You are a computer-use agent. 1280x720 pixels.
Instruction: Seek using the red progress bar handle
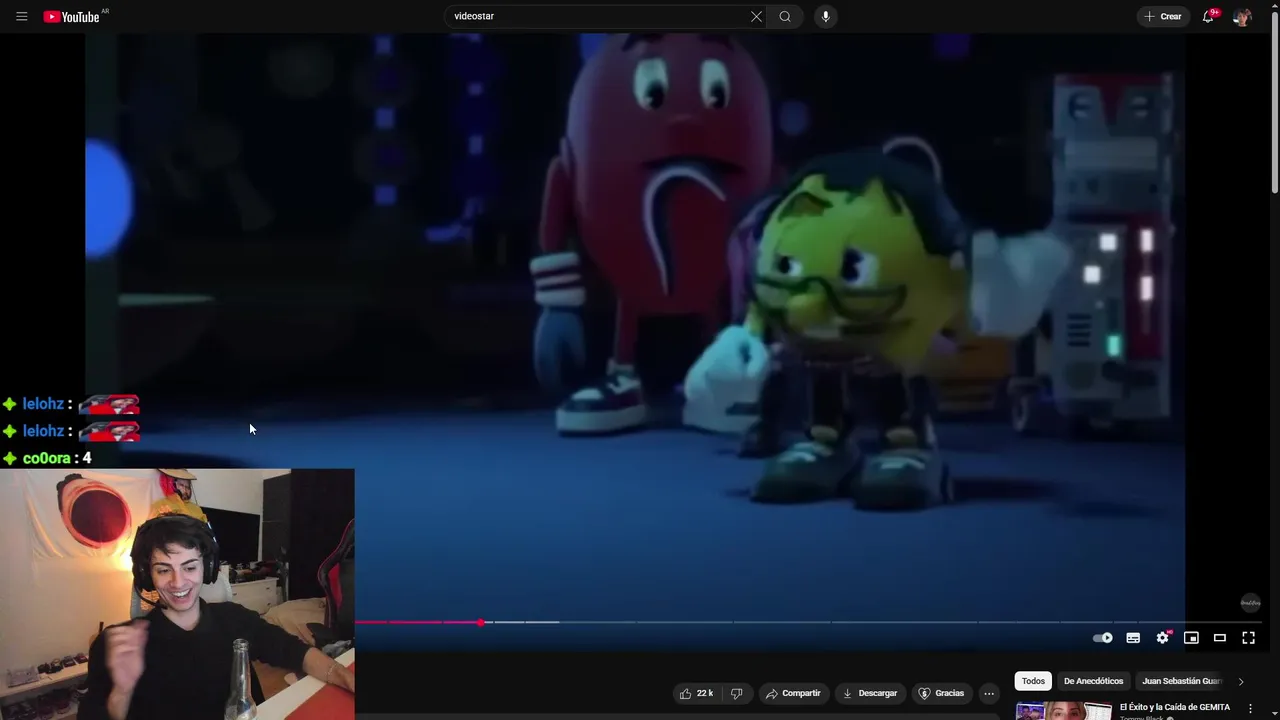[481, 622]
